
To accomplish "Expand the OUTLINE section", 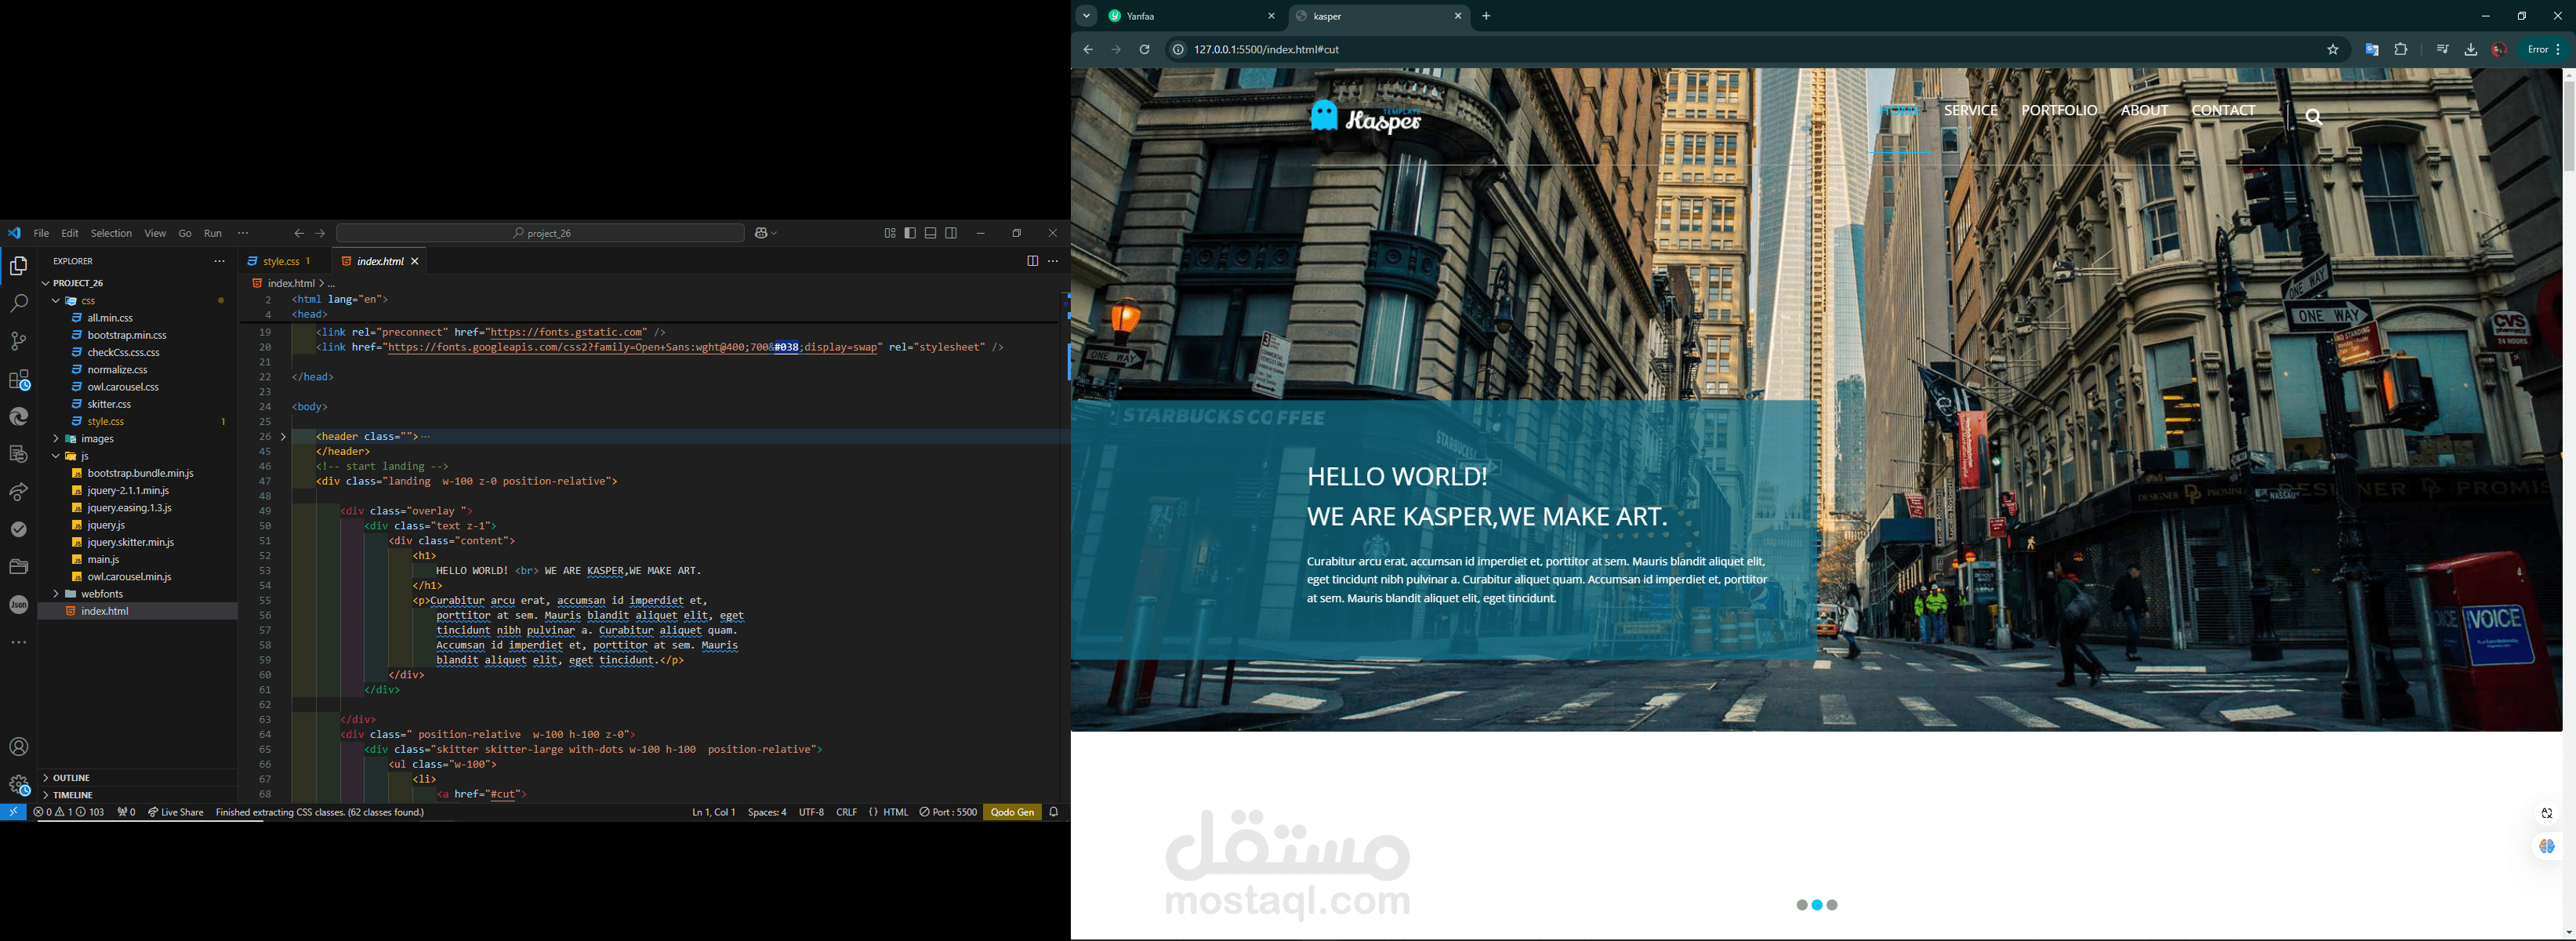I will [x=72, y=777].
